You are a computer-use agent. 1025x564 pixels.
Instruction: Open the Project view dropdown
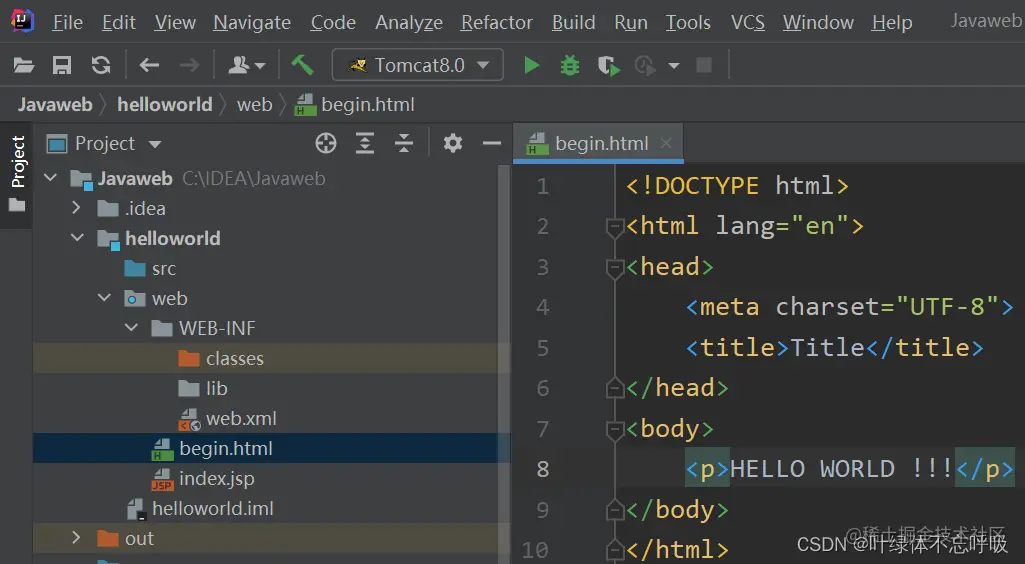pyautogui.click(x=104, y=144)
